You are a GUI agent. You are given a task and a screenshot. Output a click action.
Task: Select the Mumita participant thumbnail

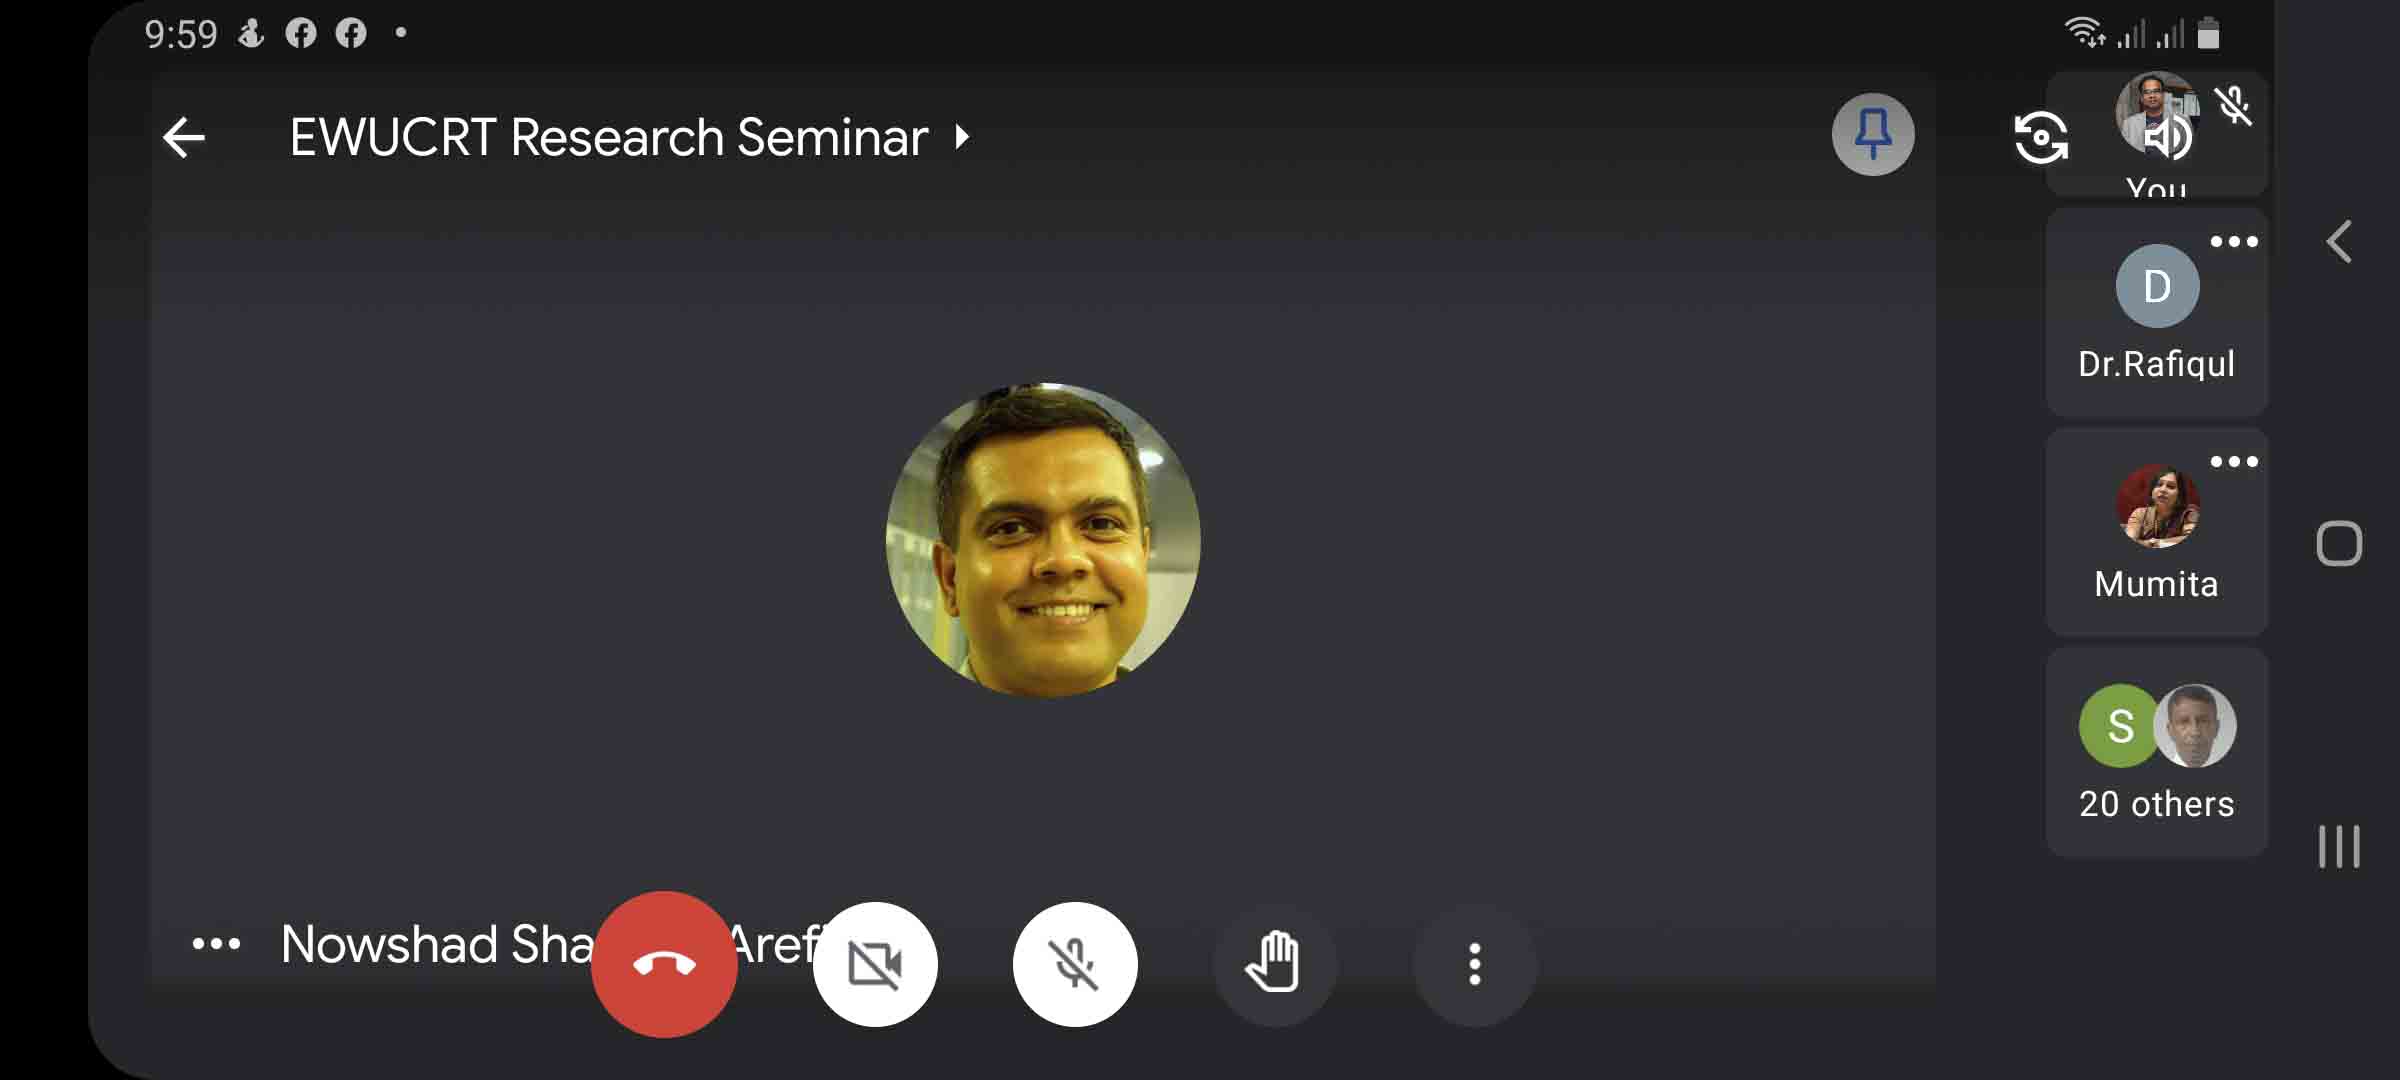tap(2157, 532)
